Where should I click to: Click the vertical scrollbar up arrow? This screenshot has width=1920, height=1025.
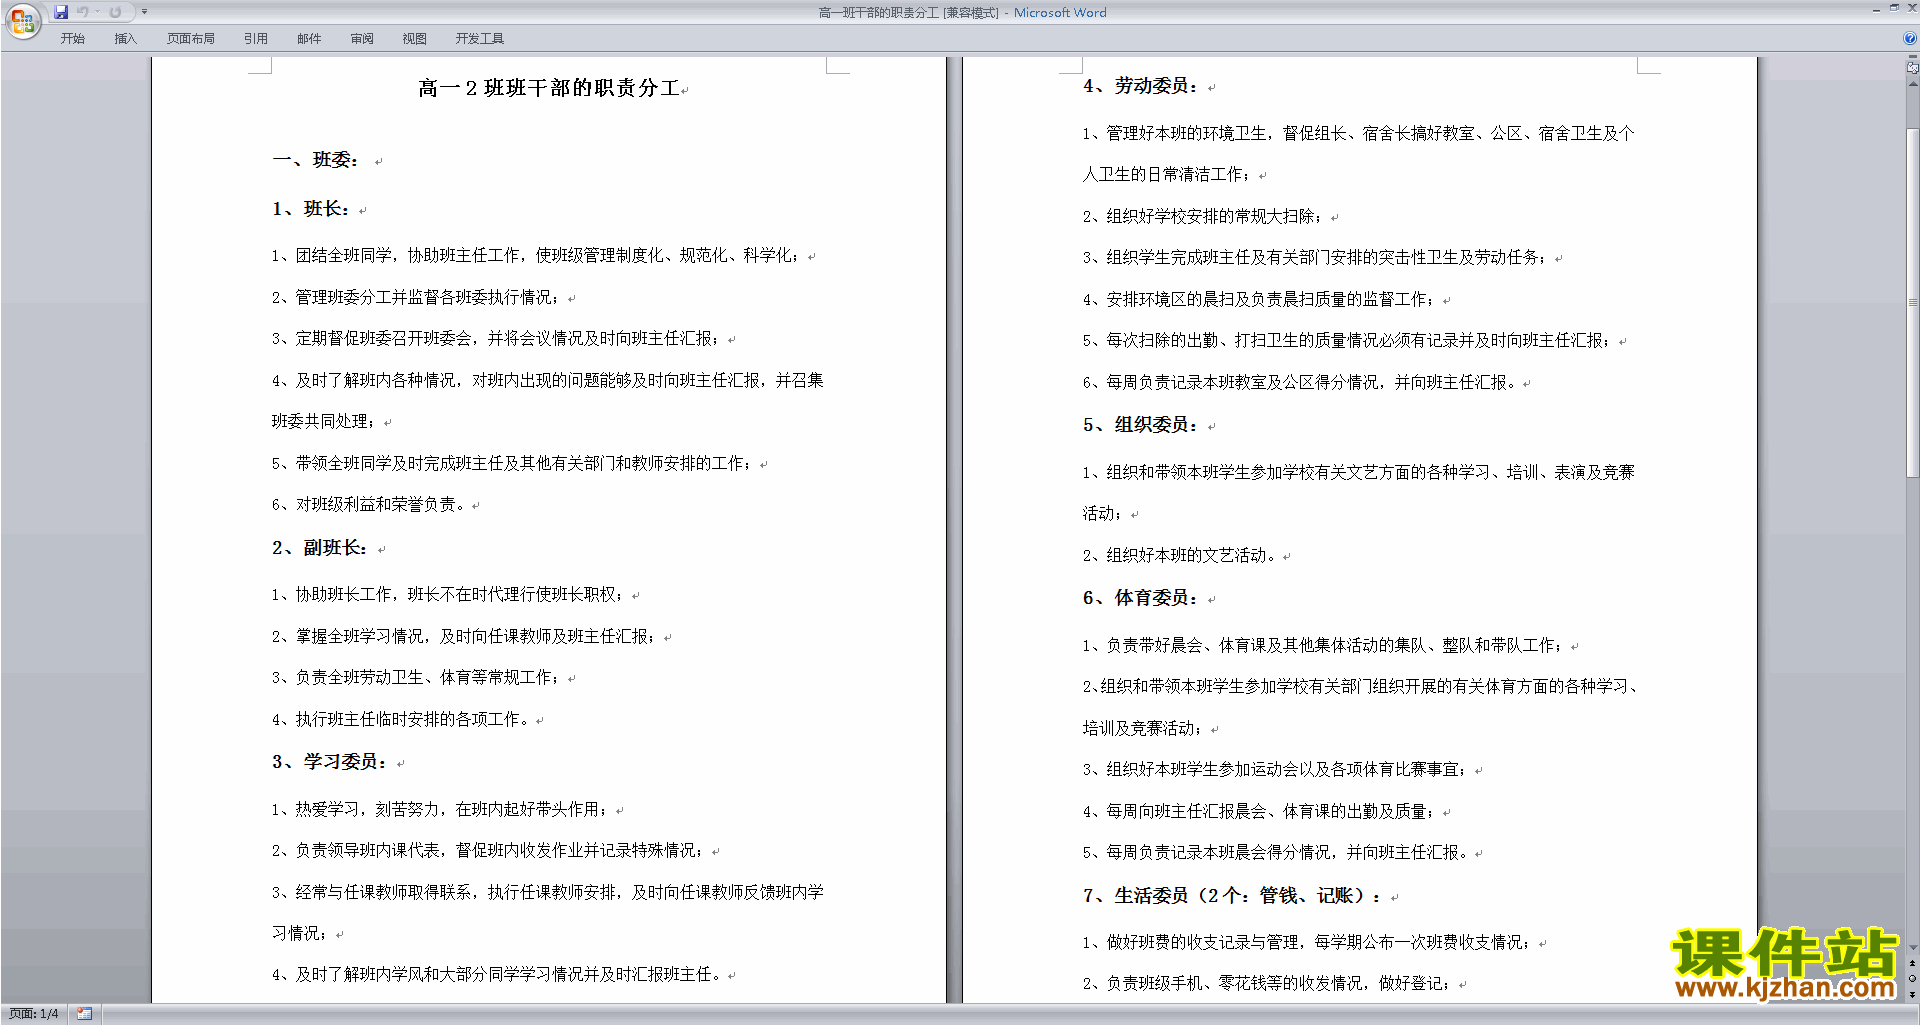point(1913,83)
